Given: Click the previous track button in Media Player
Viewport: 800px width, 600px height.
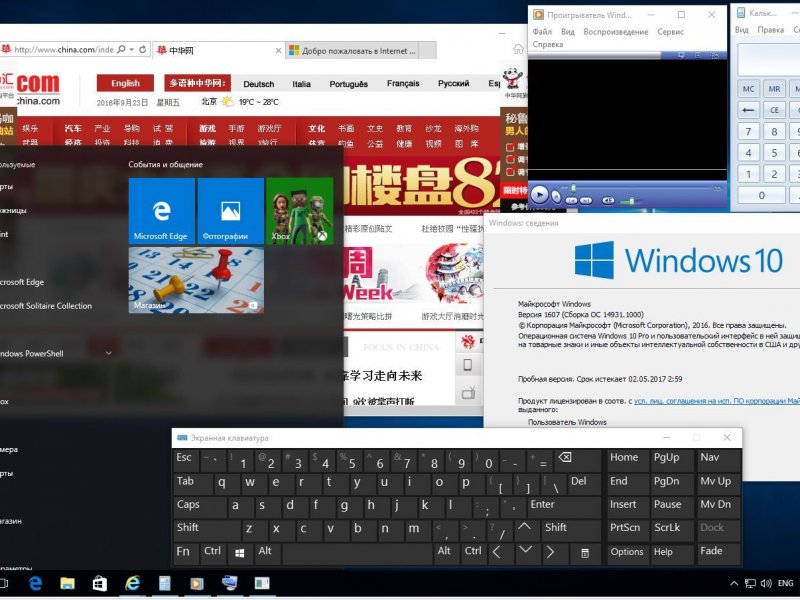Looking at the screenshot, I should pyautogui.click(x=571, y=201).
